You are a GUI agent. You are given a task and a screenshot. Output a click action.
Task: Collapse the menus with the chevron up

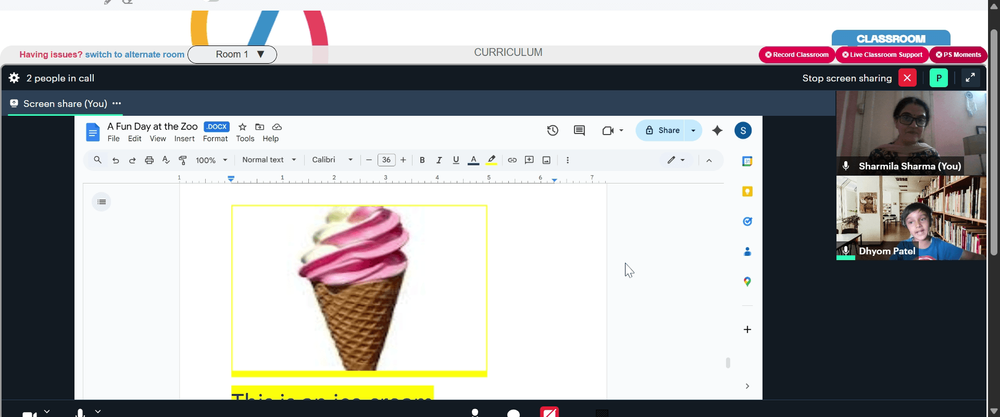coord(709,160)
